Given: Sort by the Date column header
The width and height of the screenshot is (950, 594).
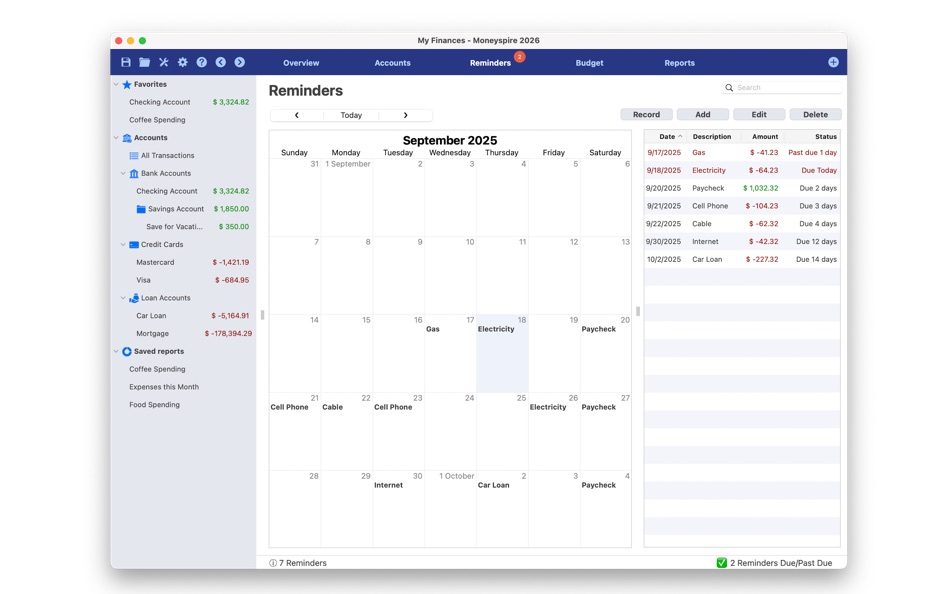Looking at the screenshot, I should point(666,137).
